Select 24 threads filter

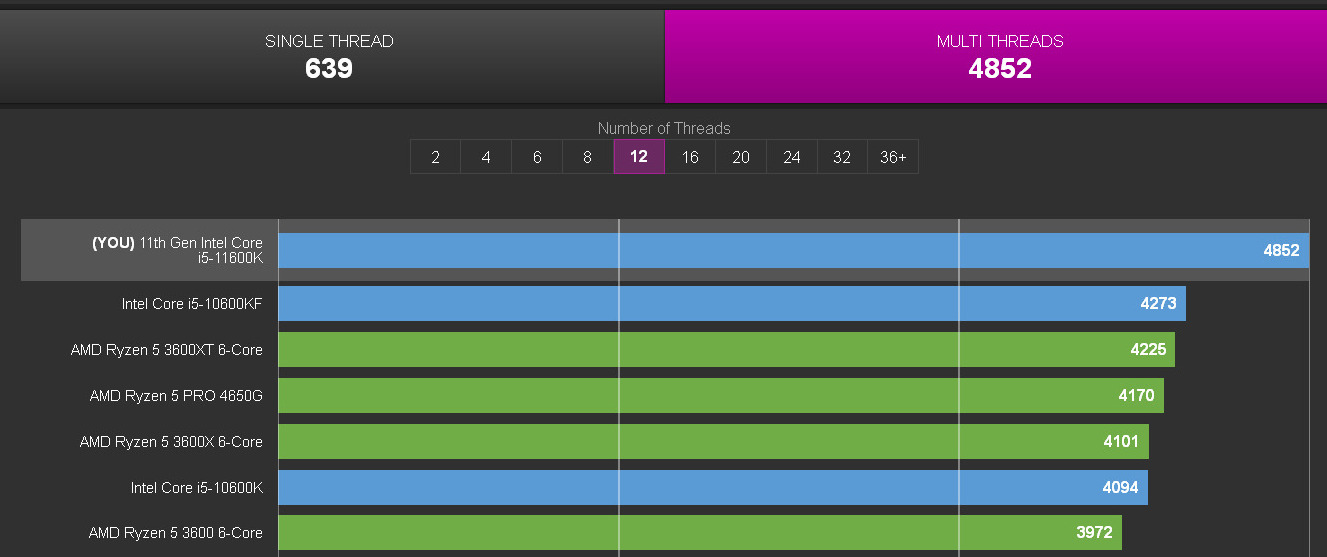pyautogui.click(x=792, y=157)
